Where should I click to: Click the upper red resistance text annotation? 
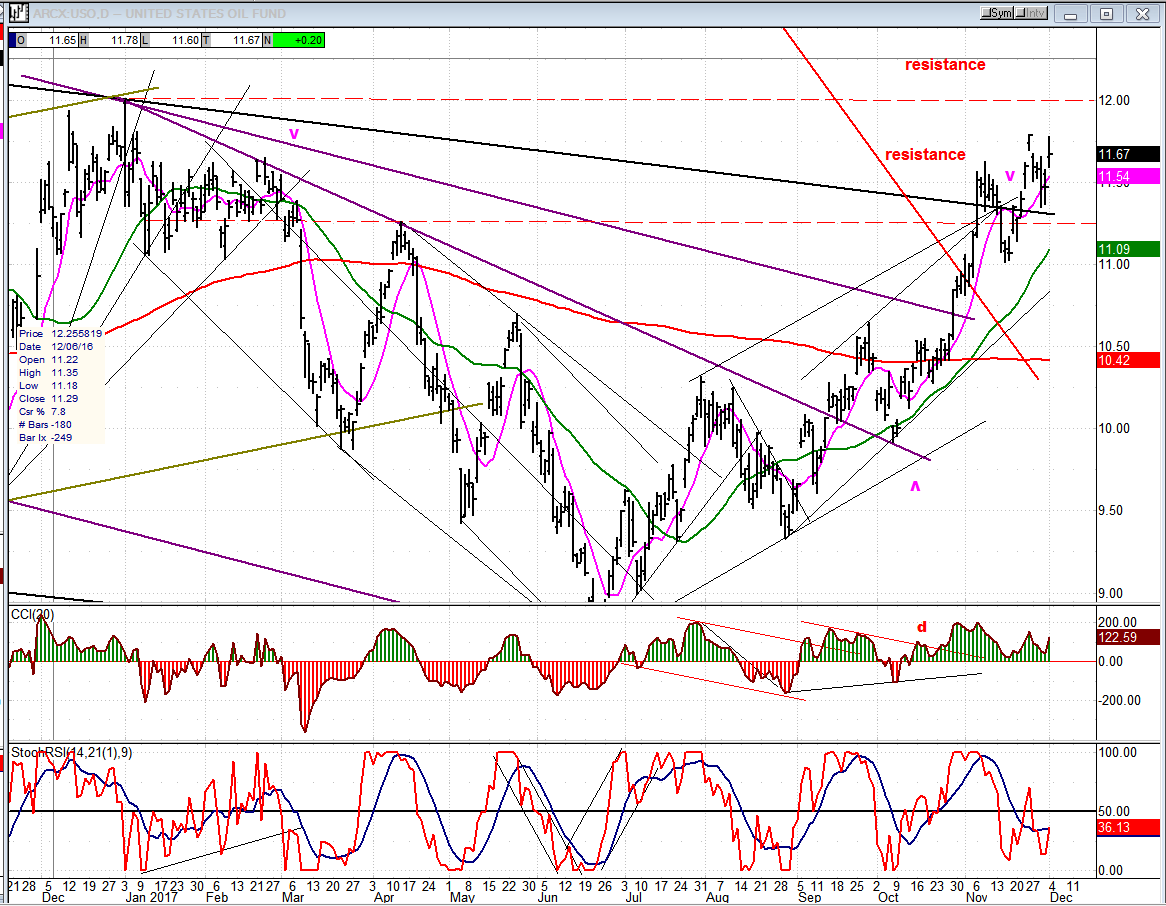click(944, 65)
